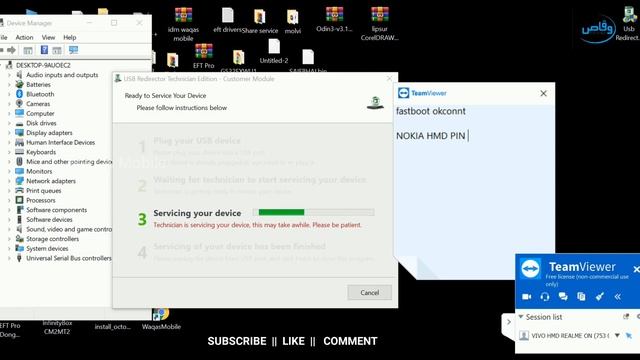Click remote control cursor icon beside VIVO session
The height and width of the screenshot is (360, 640).
click(x=629, y=336)
